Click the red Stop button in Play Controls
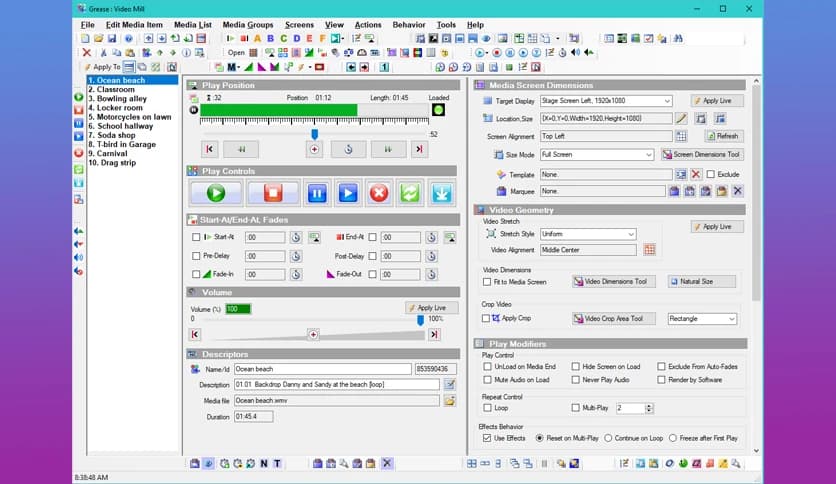This screenshot has width=836, height=484. [x=273, y=193]
